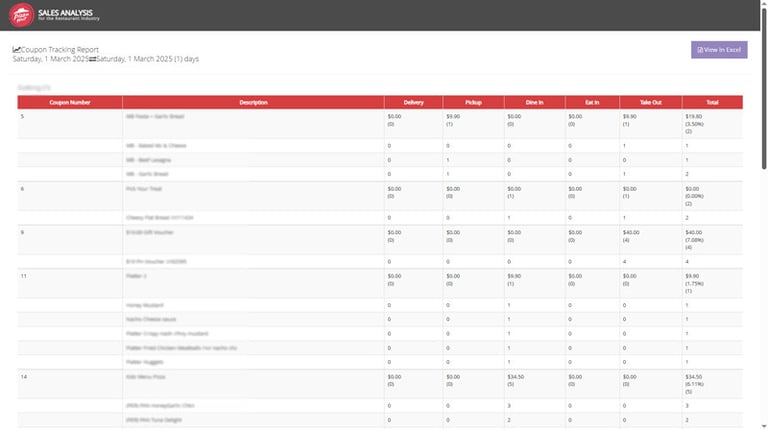Click the Cheesy Flat Bread description row
The height and width of the screenshot is (430, 768).
pyautogui.click(x=253, y=218)
